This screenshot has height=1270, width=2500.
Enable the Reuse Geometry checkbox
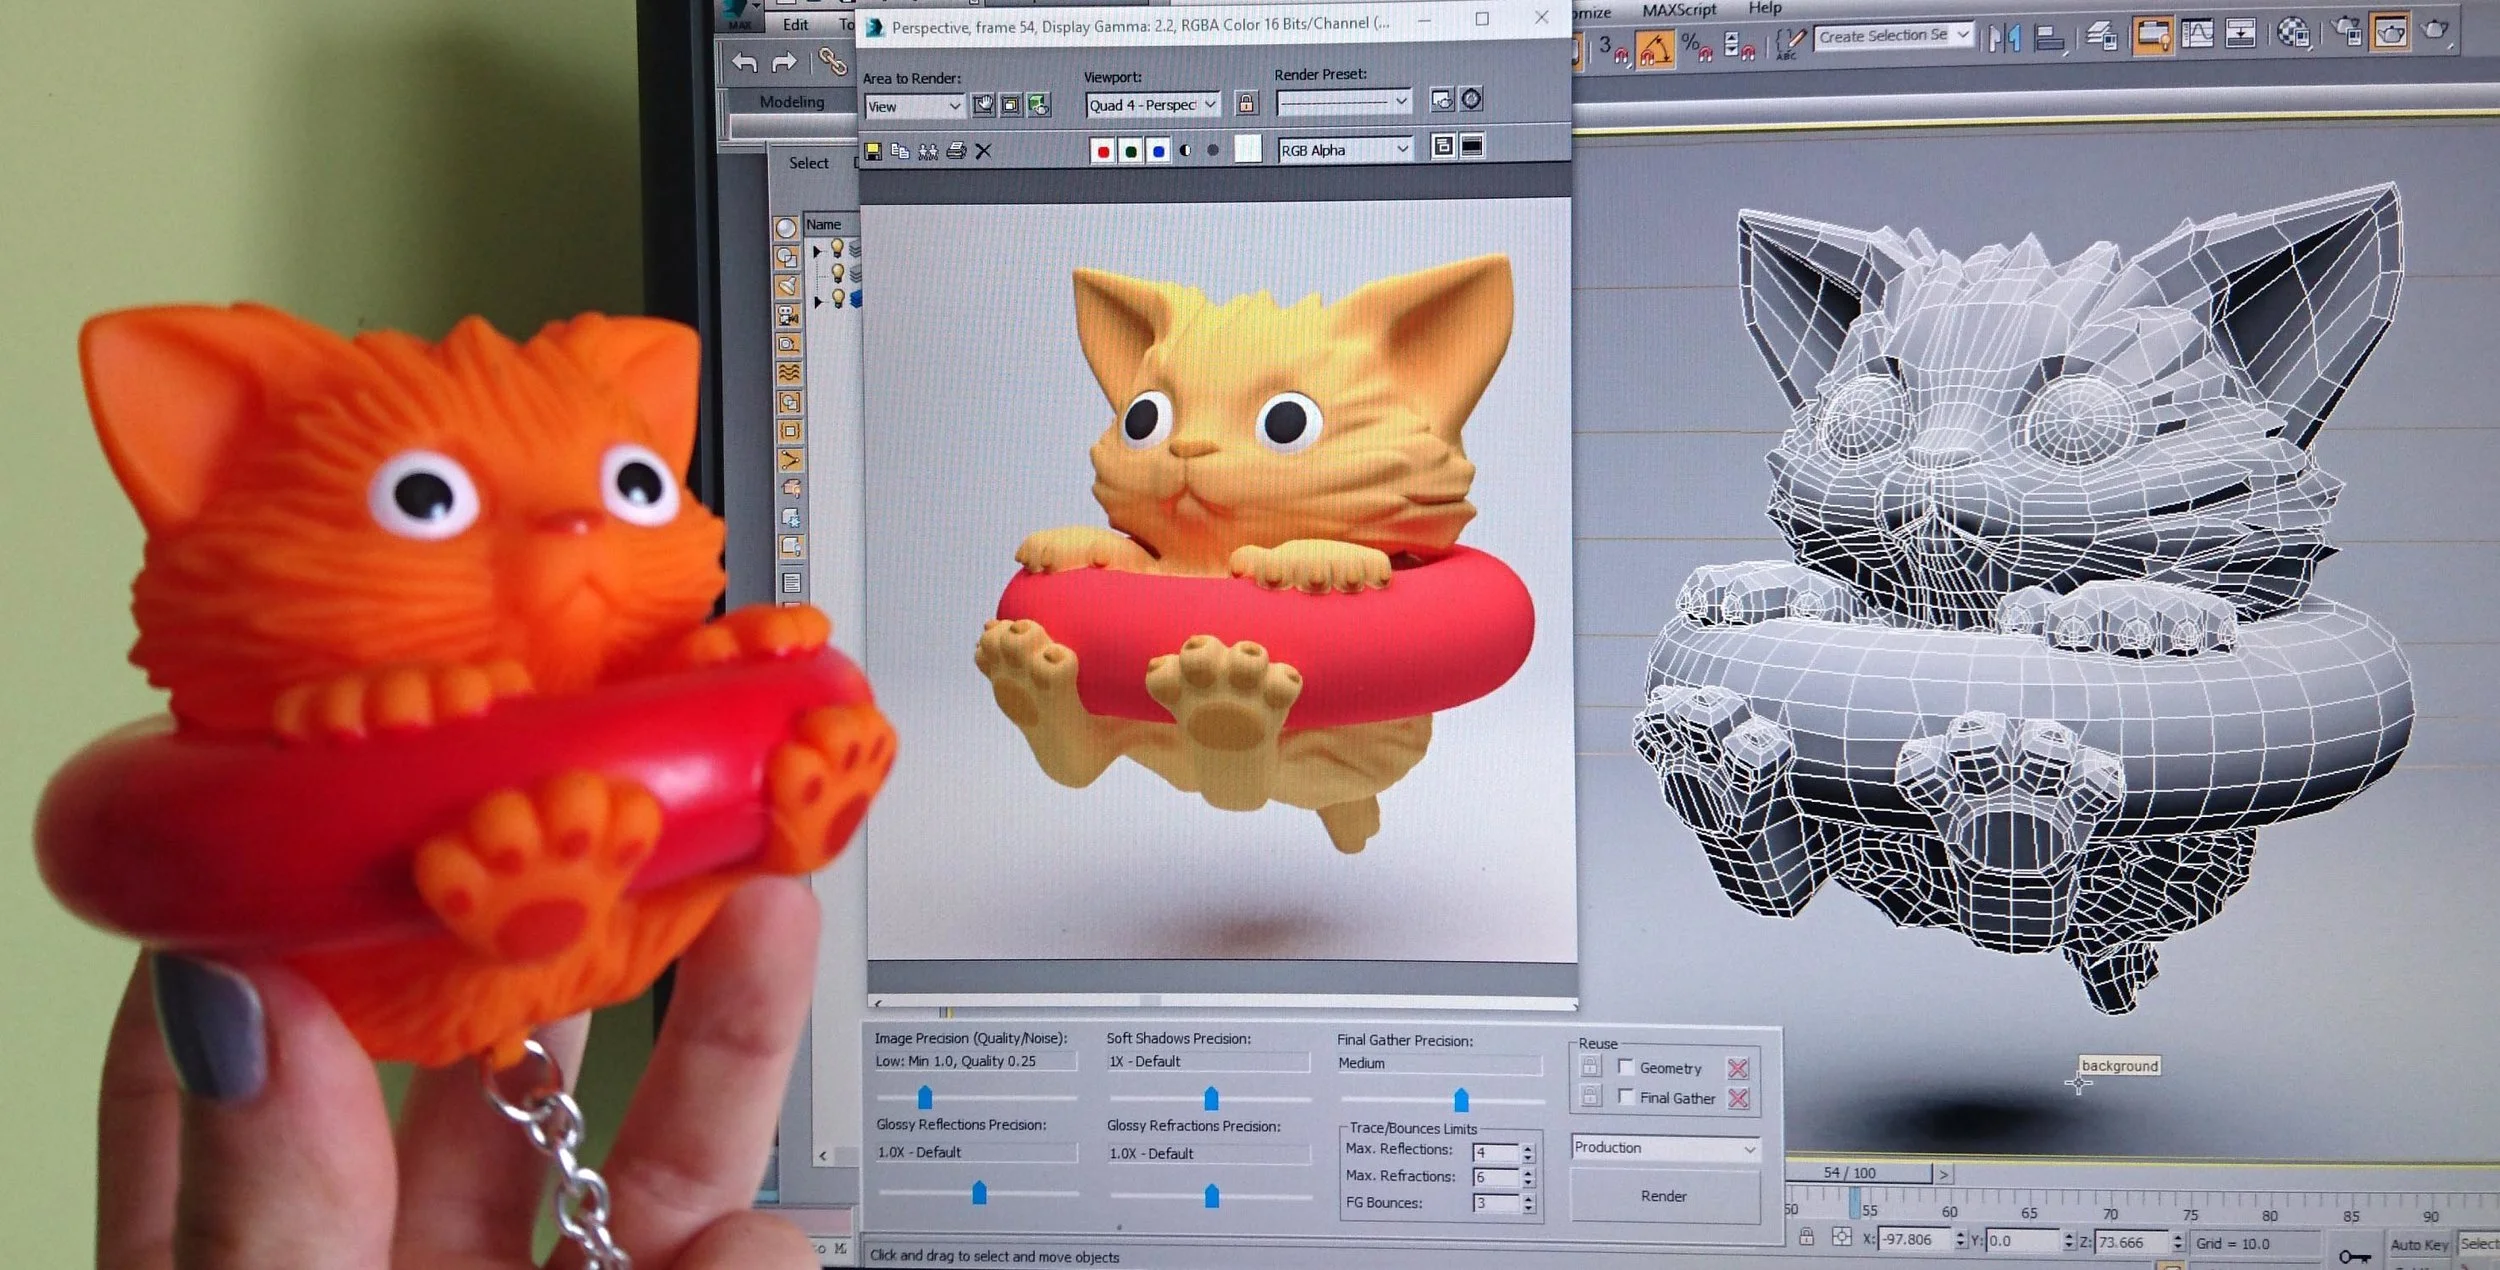pyautogui.click(x=1626, y=1067)
